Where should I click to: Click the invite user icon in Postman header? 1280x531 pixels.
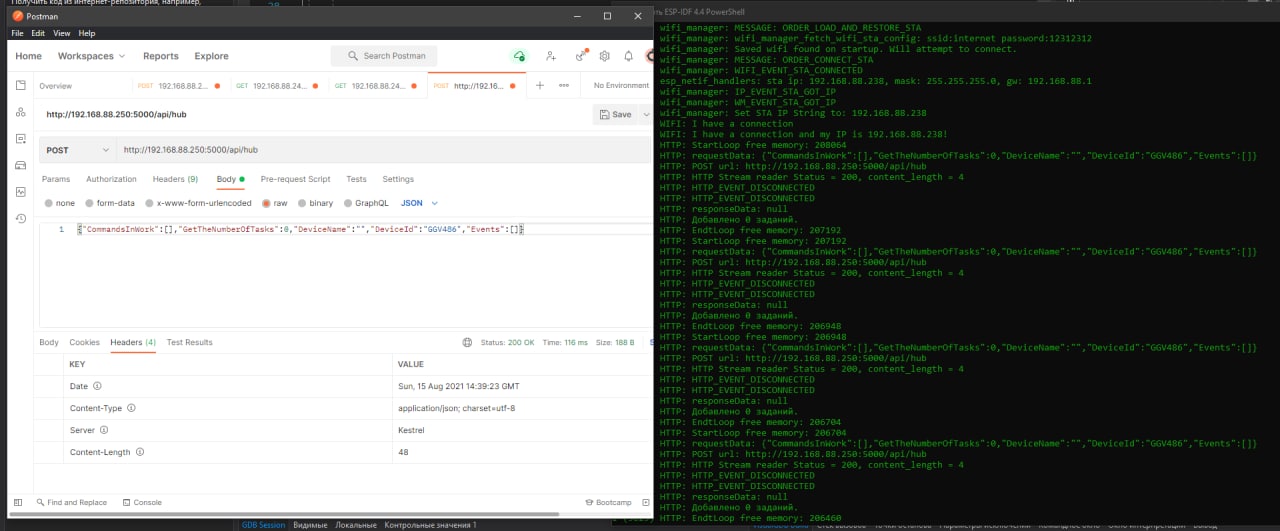tap(553, 56)
